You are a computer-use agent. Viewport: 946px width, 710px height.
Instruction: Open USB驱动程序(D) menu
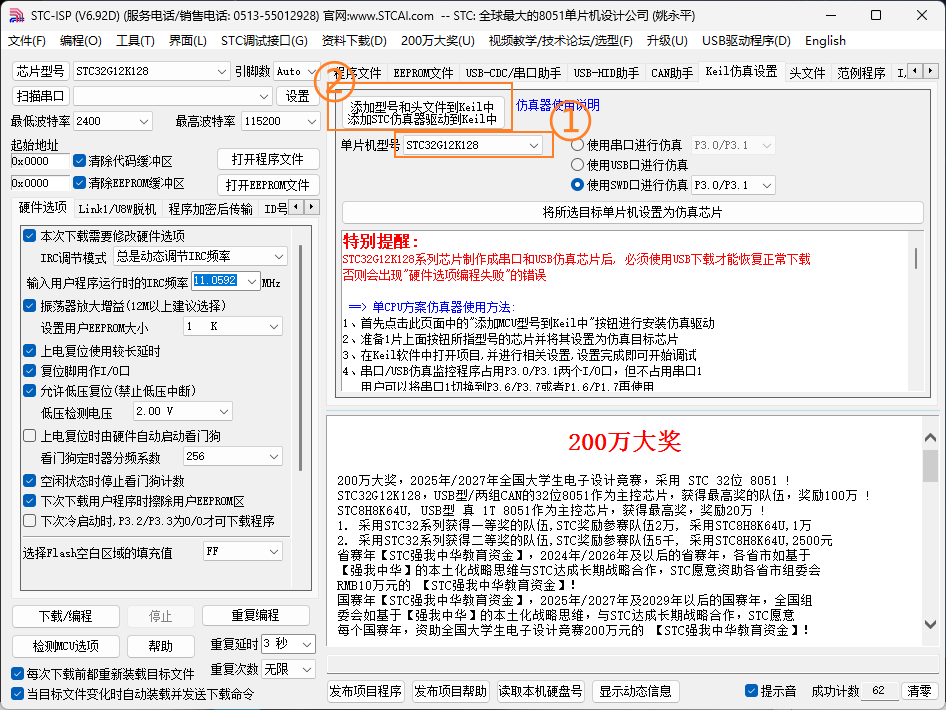[746, 41]
